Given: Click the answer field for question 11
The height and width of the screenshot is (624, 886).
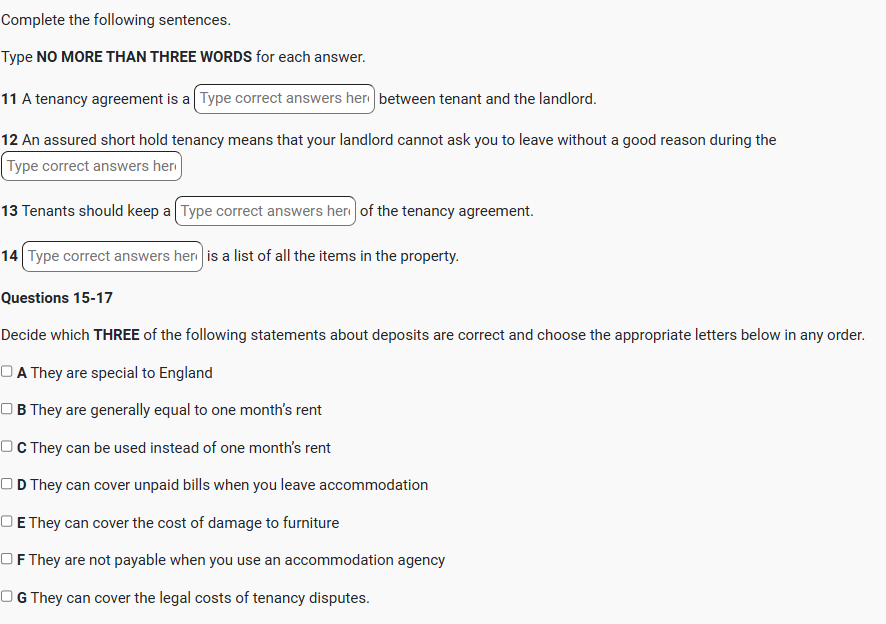Looking at the screenshot, I should coord(284,98).
